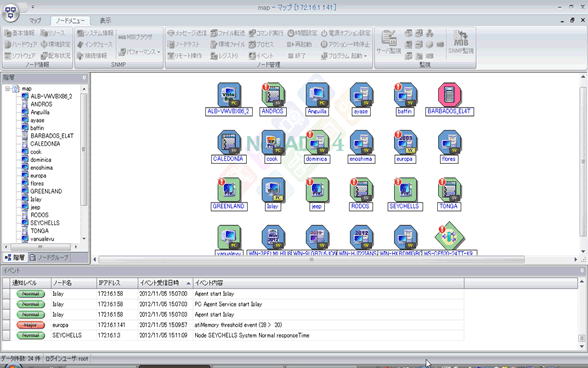The height and width of the screenshot is (368, 588).
Task: Select the Major event row for europa
Action: (233, 325)
